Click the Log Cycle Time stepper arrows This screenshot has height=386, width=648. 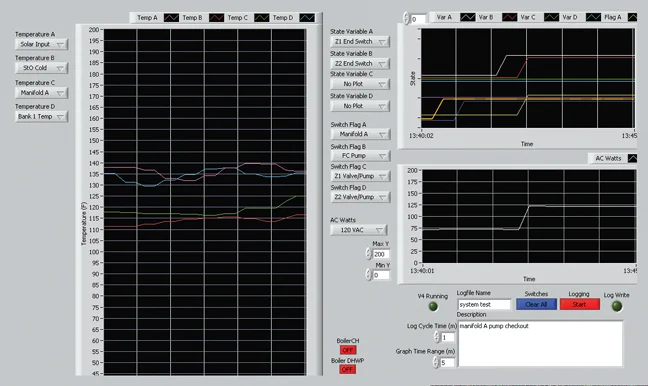coord(437,337)
